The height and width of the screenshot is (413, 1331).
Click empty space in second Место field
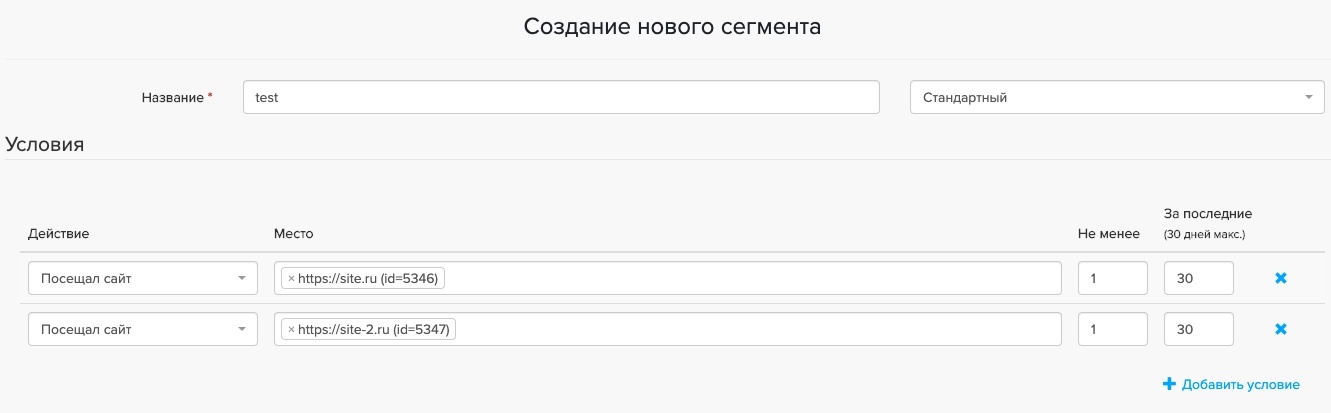coord(750,329)
